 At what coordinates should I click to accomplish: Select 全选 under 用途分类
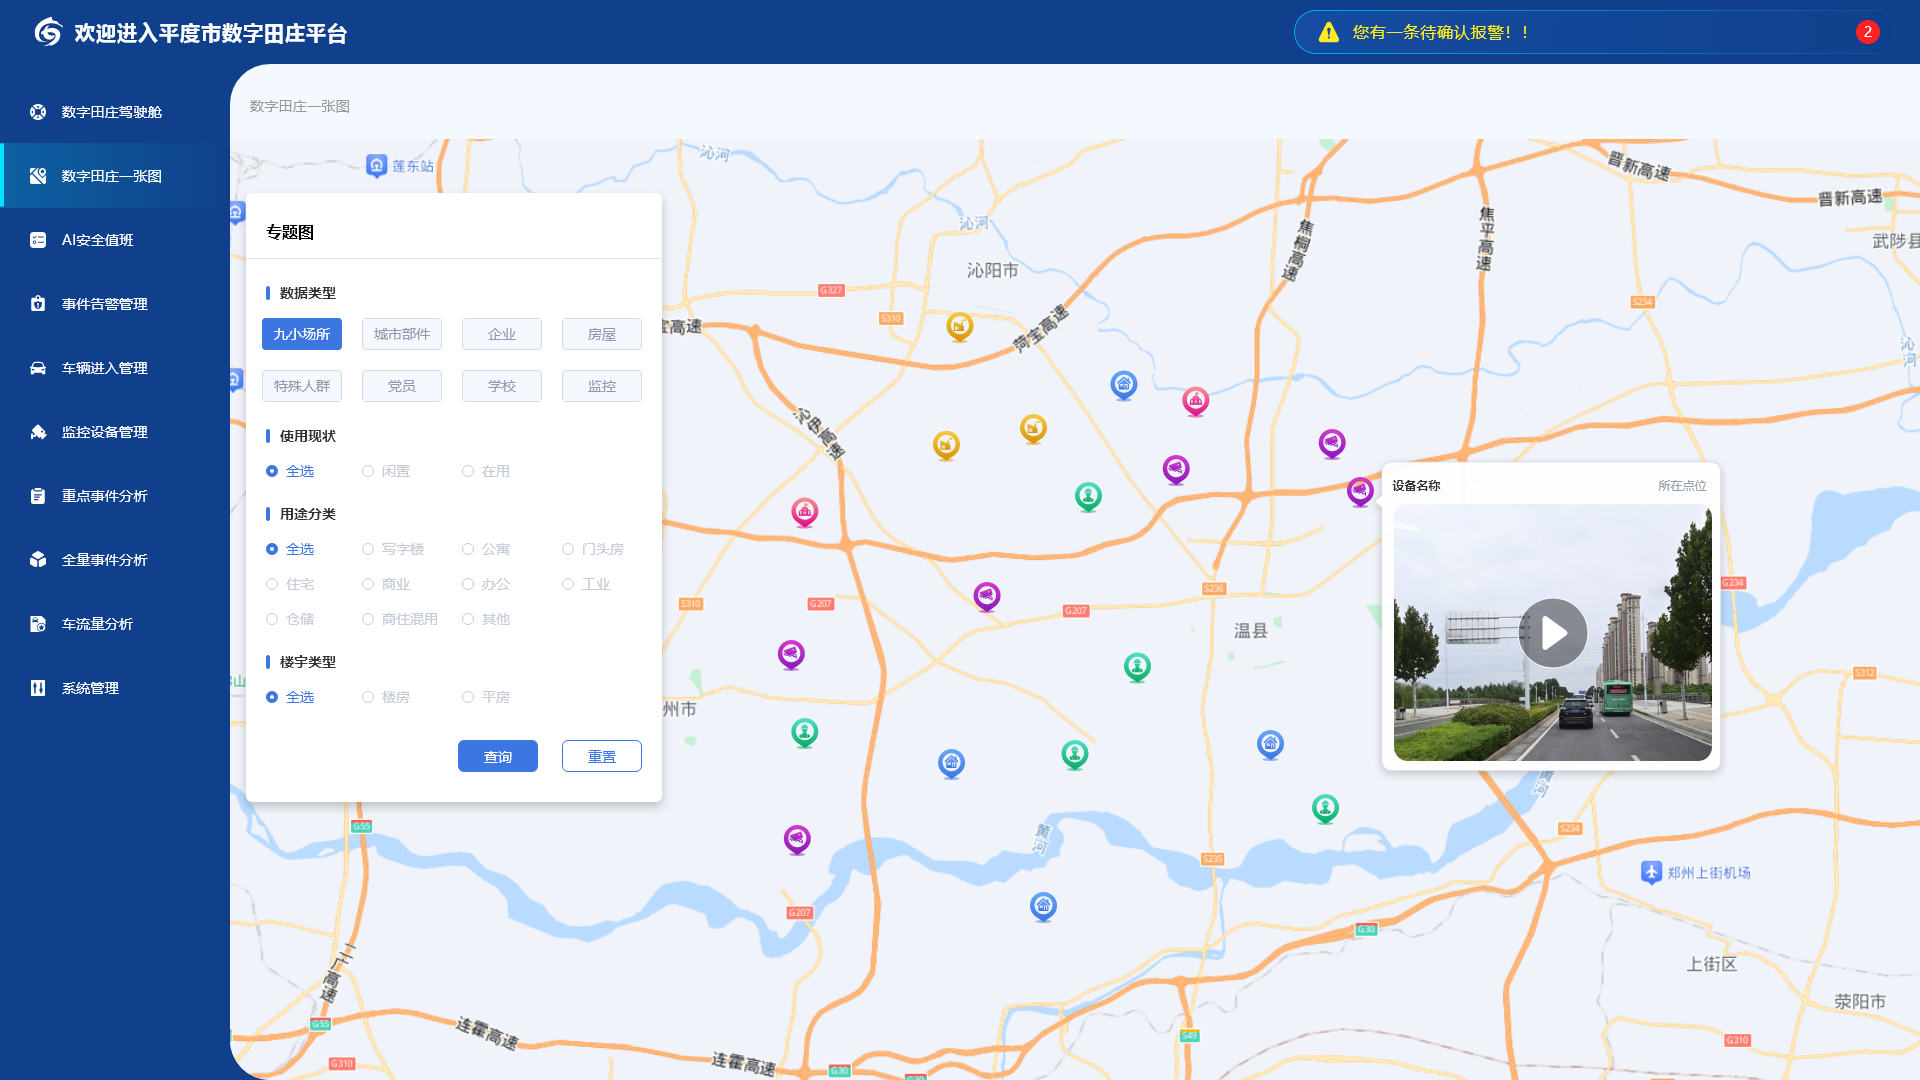click(x=290, y=549)
